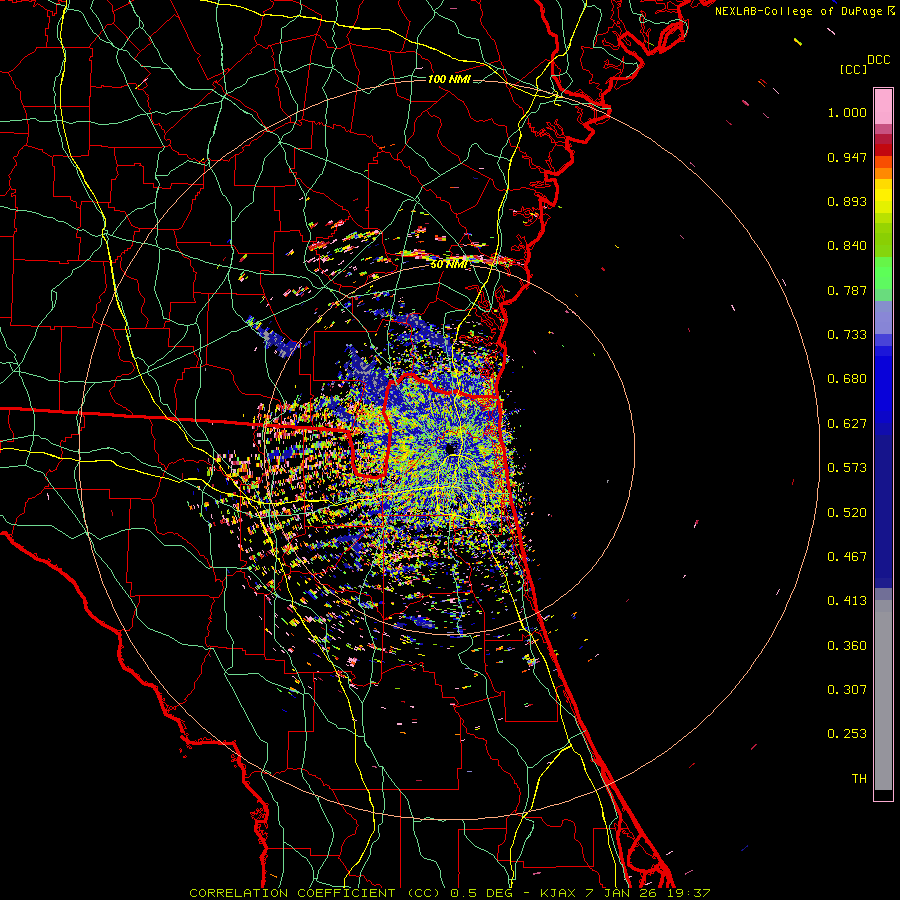The image size is (900, 900).
Task: Click the 0.680 scale value
Action: [x=847, y=379]
